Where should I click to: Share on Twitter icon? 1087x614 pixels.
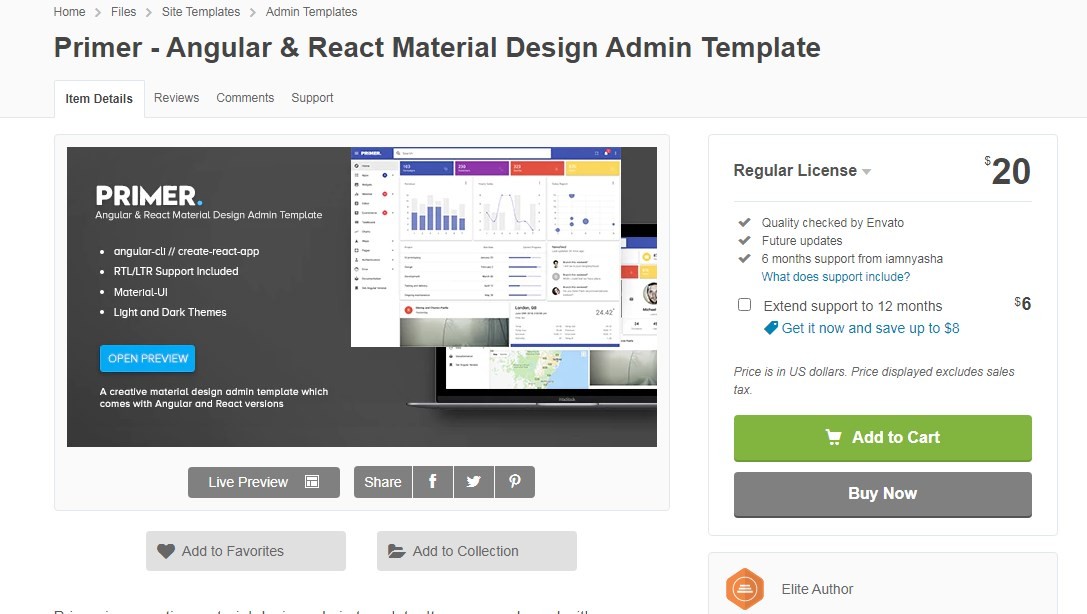(x=473, y=482)
